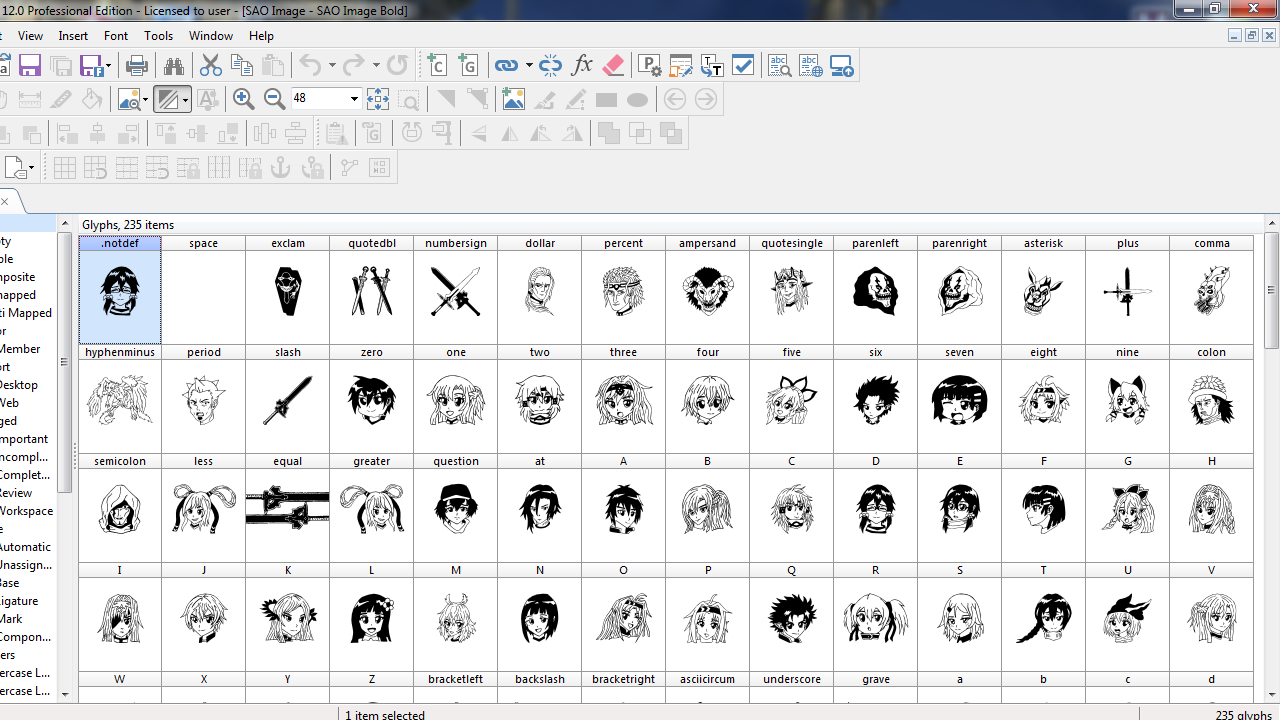Click the fx glyph transformer icon
Viewport: 1280px width, 720px height.
point(582,67)
